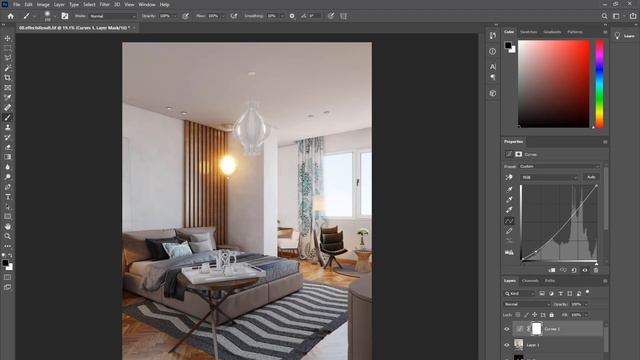Open the Info panel icon
Viewport: 640px width, 360px height.
493,51
